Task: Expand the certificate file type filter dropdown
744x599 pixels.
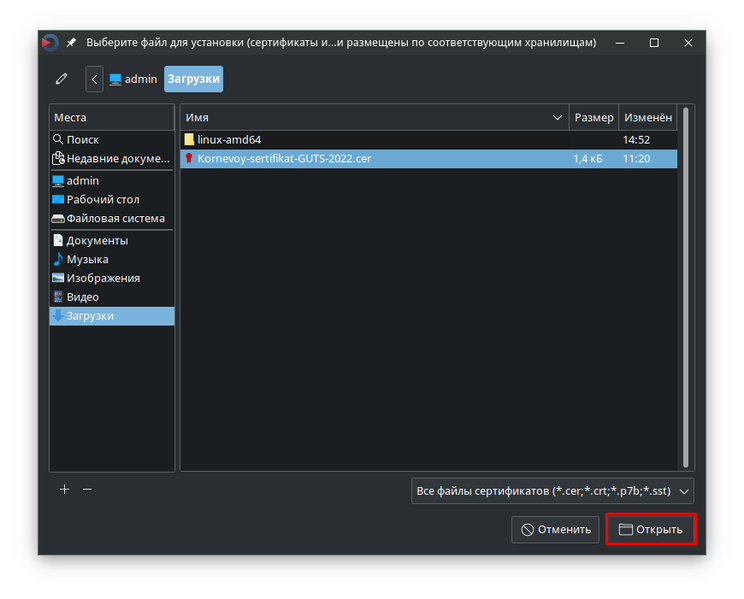Action: pos(552,491)
